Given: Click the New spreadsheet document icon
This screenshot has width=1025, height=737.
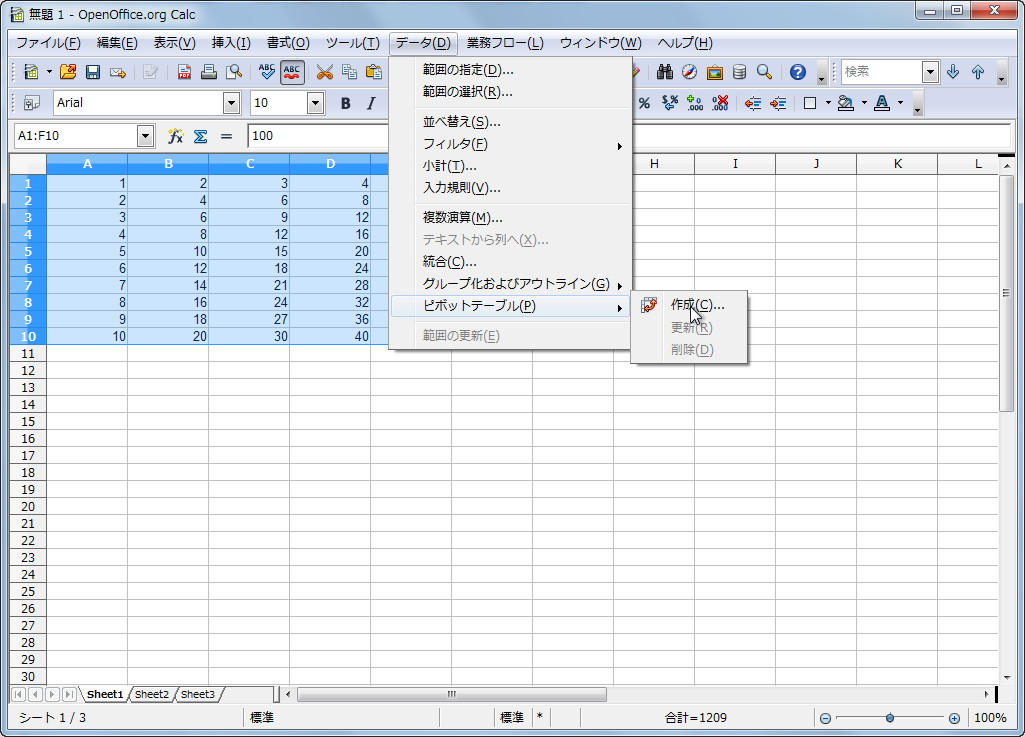Looking at the screenshot, I should pyautogui.click(x=31, y=72).
